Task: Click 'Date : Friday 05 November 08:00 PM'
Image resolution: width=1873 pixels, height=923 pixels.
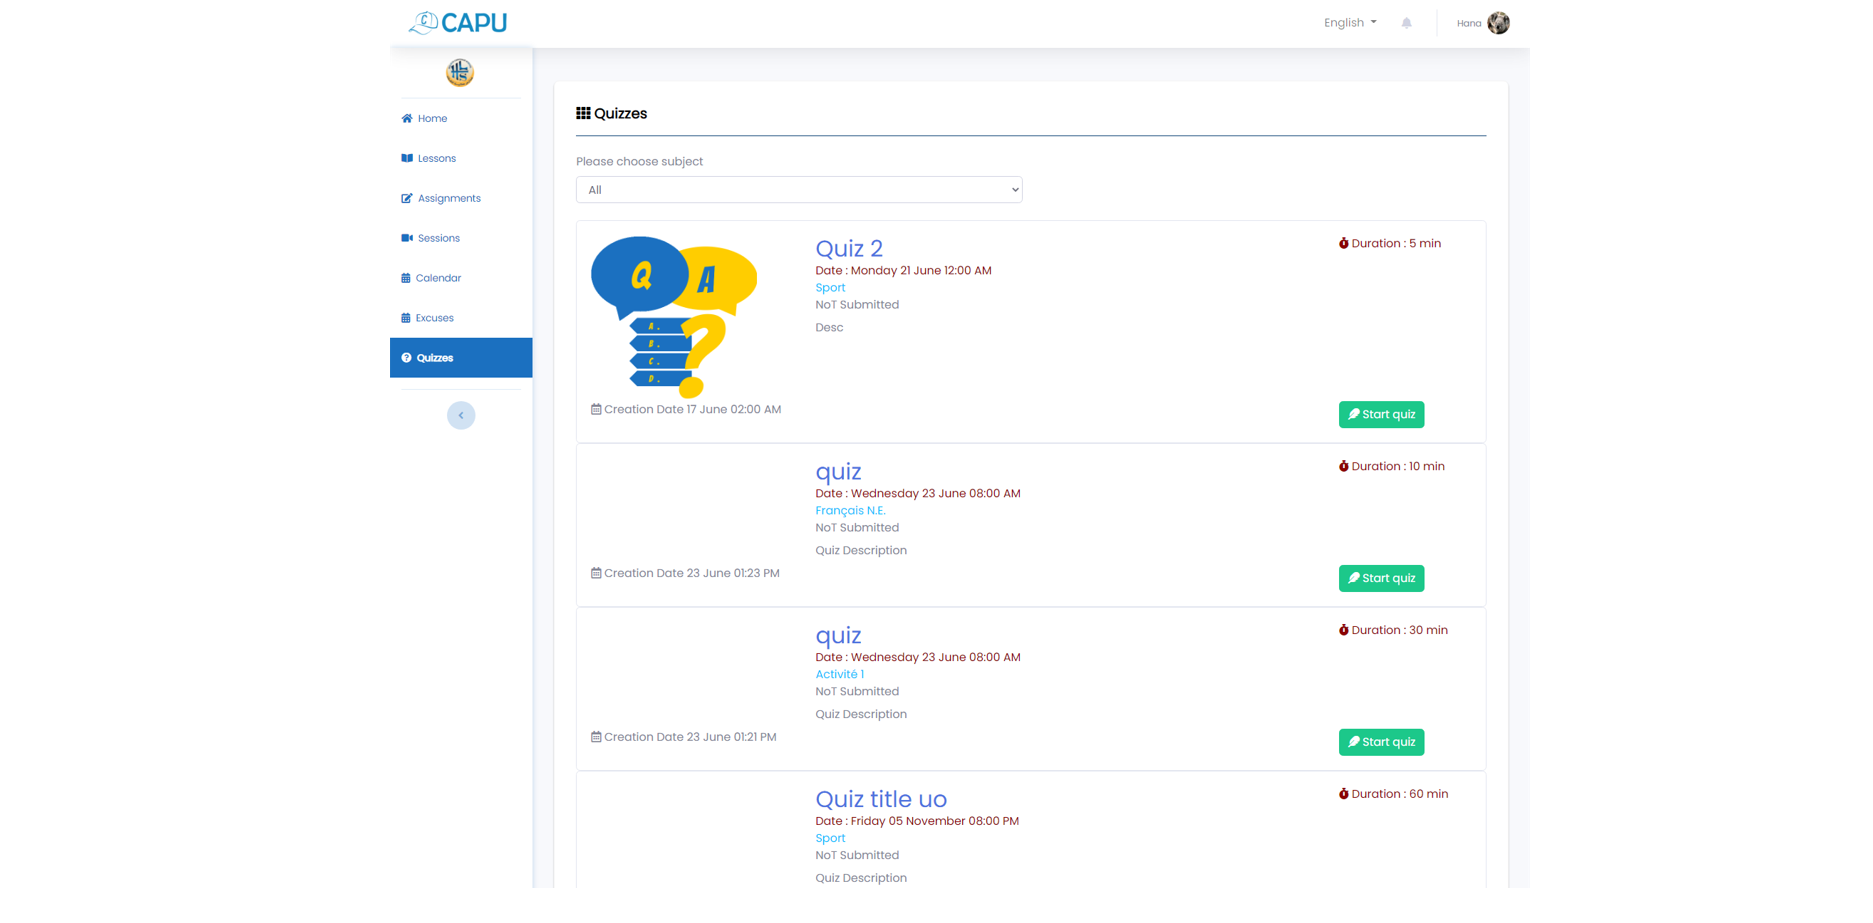Action: click(917, 821)
